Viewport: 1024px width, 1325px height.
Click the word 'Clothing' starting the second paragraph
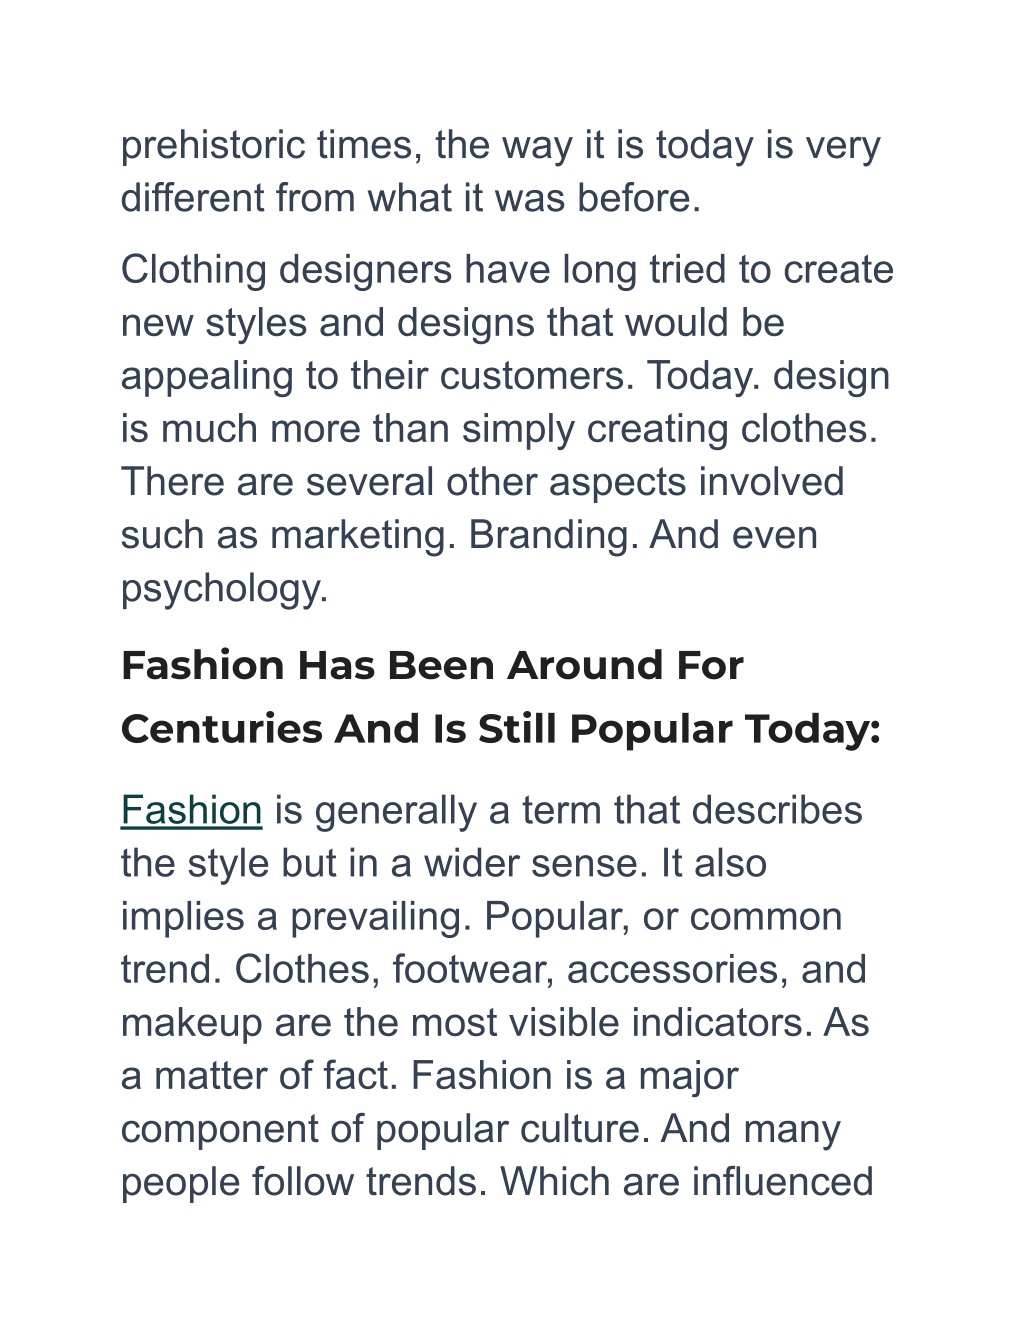click(193, 271)
